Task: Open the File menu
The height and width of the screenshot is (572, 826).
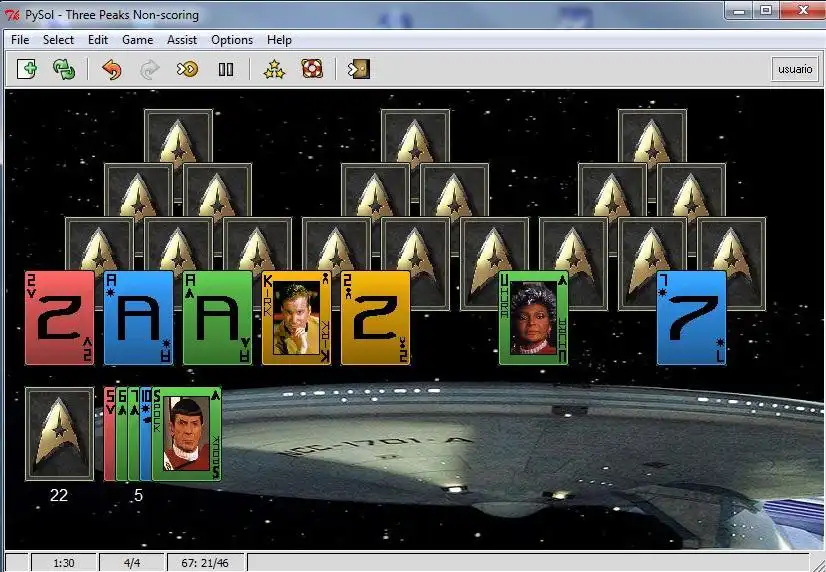Action: [x=20, y=40]
